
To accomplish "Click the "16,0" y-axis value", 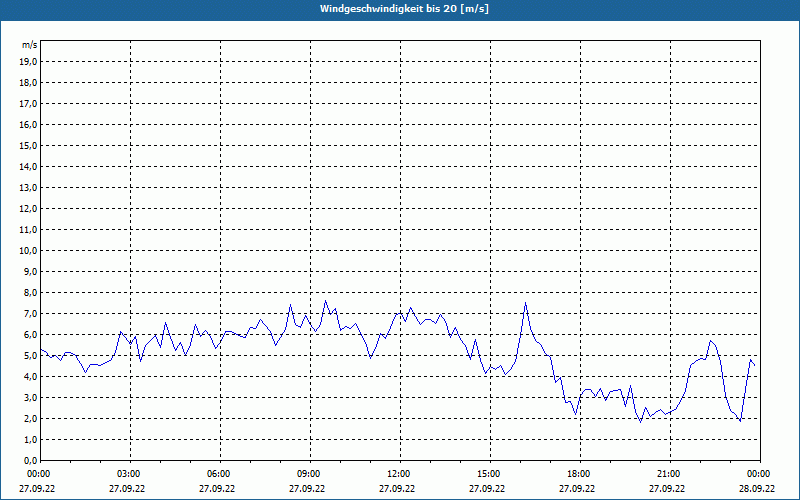I will (x=29, y=124).
